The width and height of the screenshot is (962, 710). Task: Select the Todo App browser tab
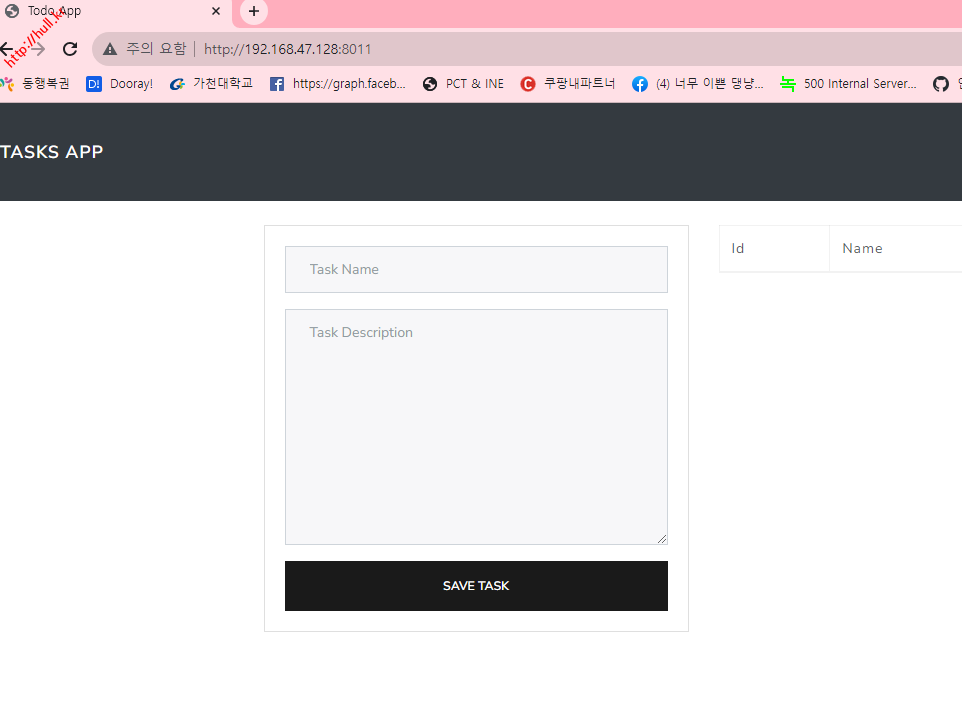(100, 11)
